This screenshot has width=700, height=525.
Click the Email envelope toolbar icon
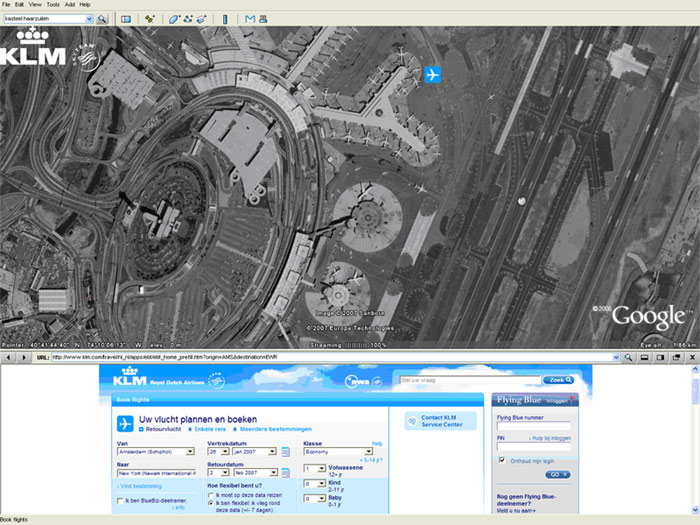point(250,19)
